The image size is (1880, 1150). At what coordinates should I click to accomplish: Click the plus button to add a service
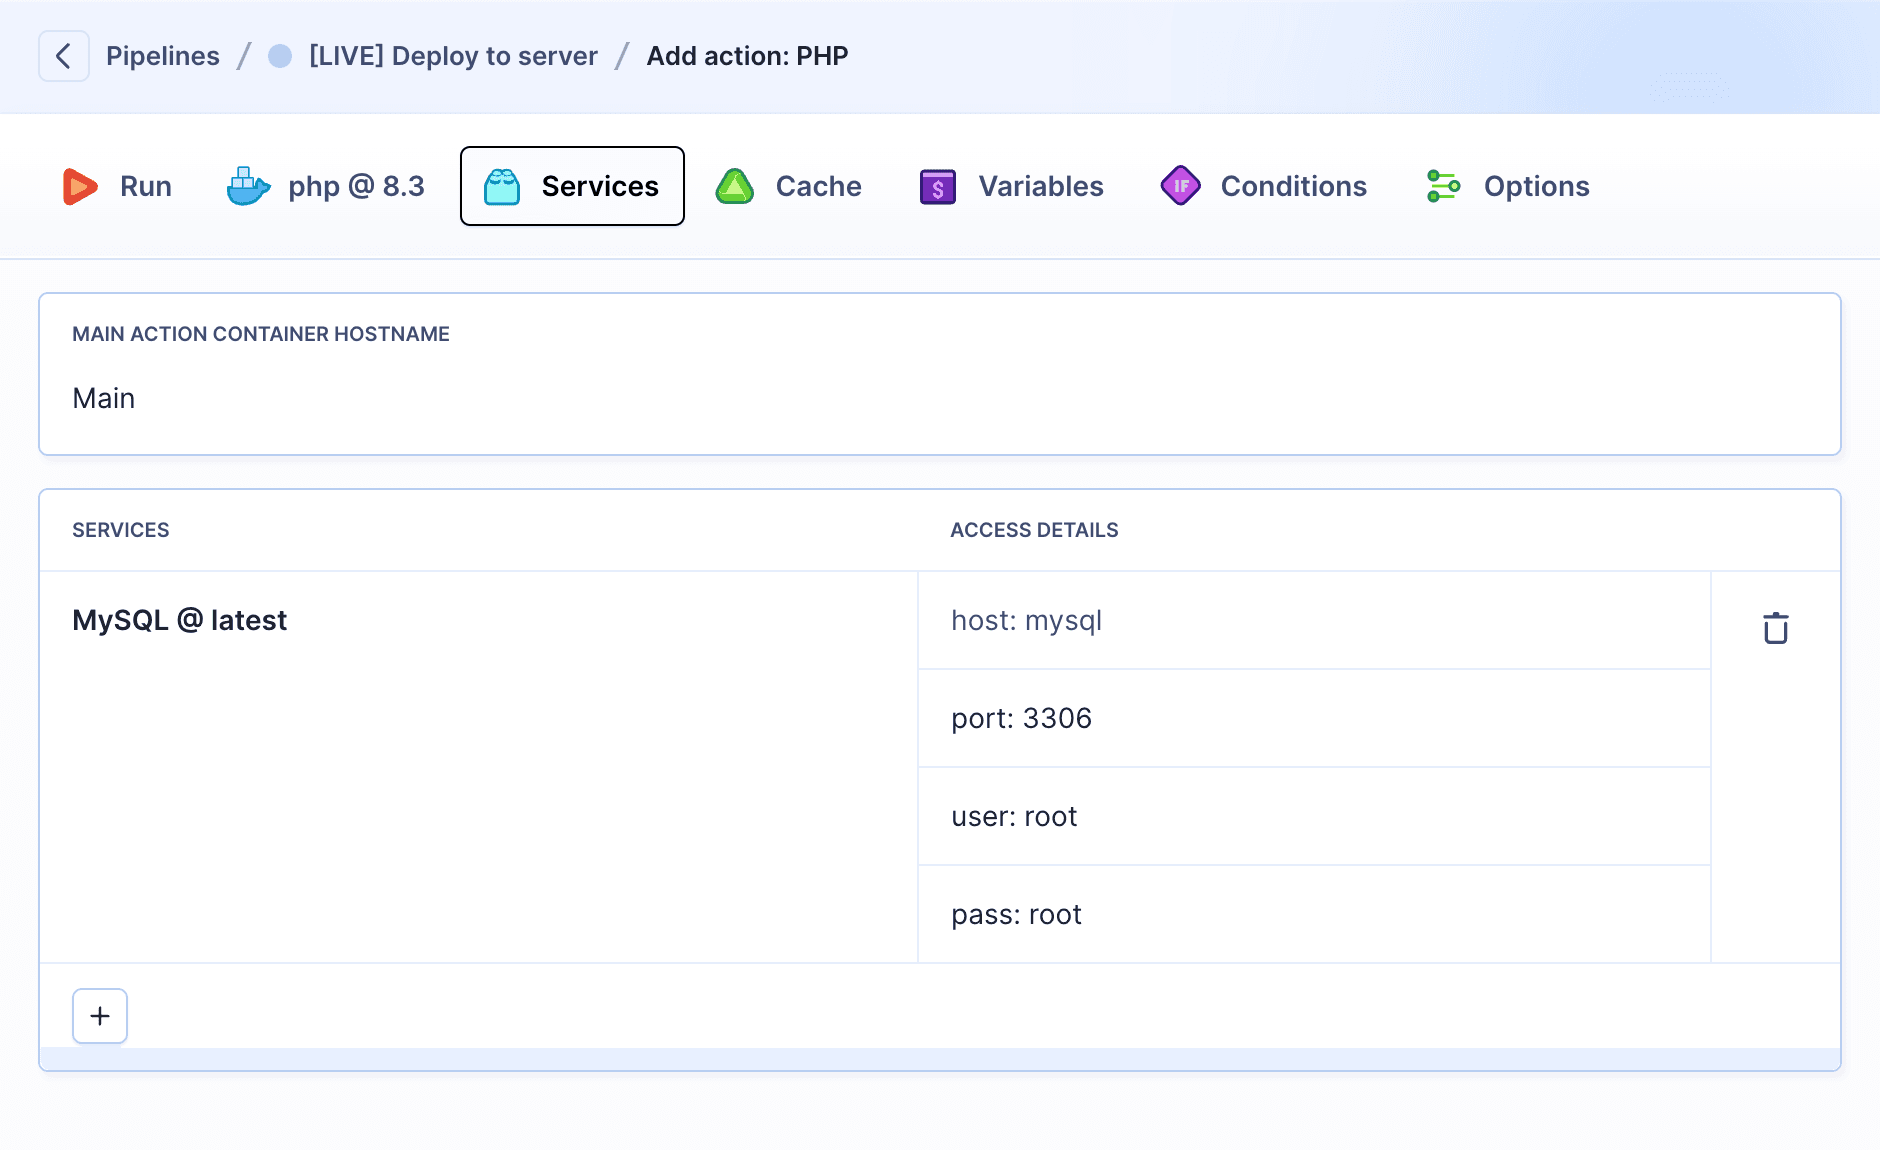[x=100, y=1015]
